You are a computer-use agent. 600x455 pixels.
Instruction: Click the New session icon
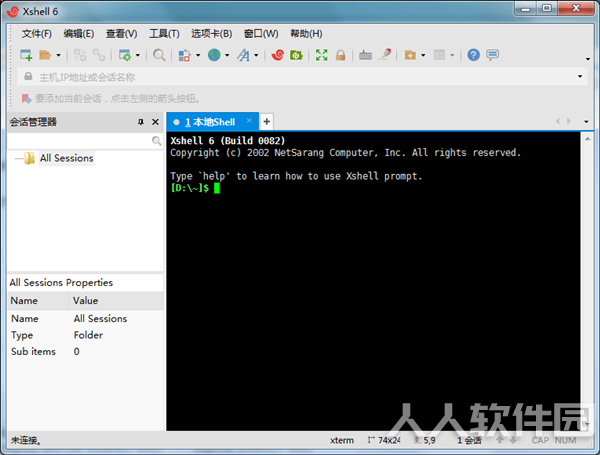coord(26,55)
